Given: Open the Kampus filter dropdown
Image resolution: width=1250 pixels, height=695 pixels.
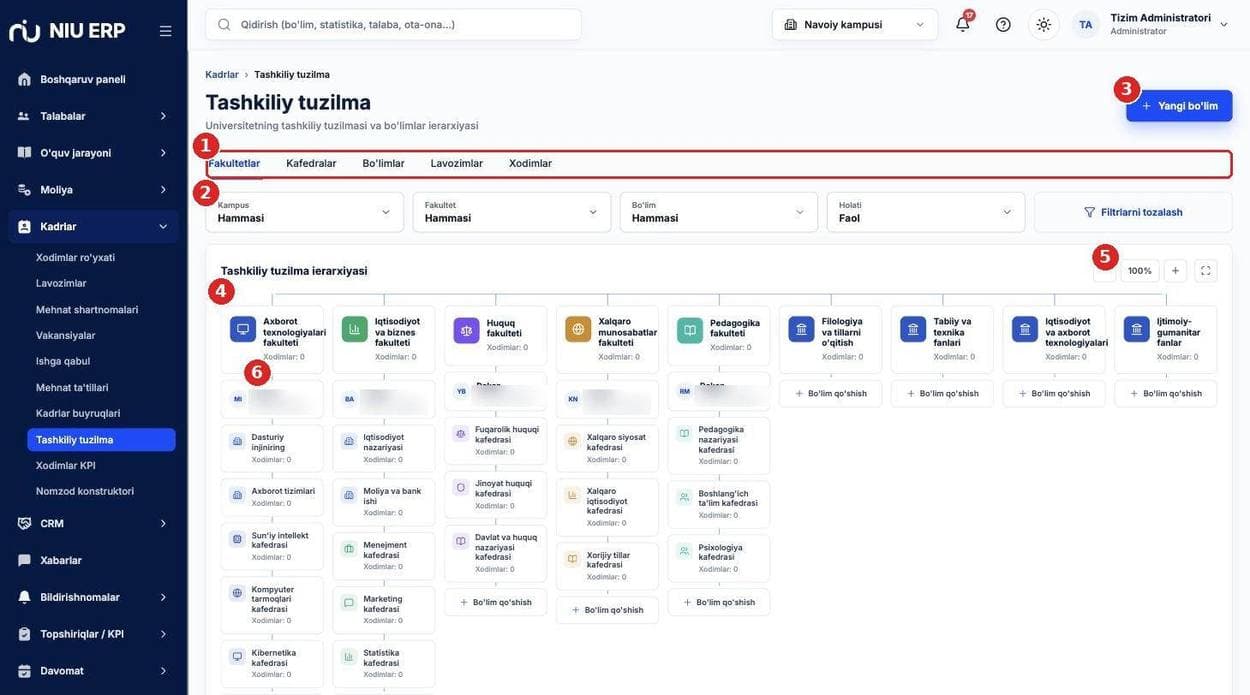Looking at the screenshot, I should click(x=305, y=212).
